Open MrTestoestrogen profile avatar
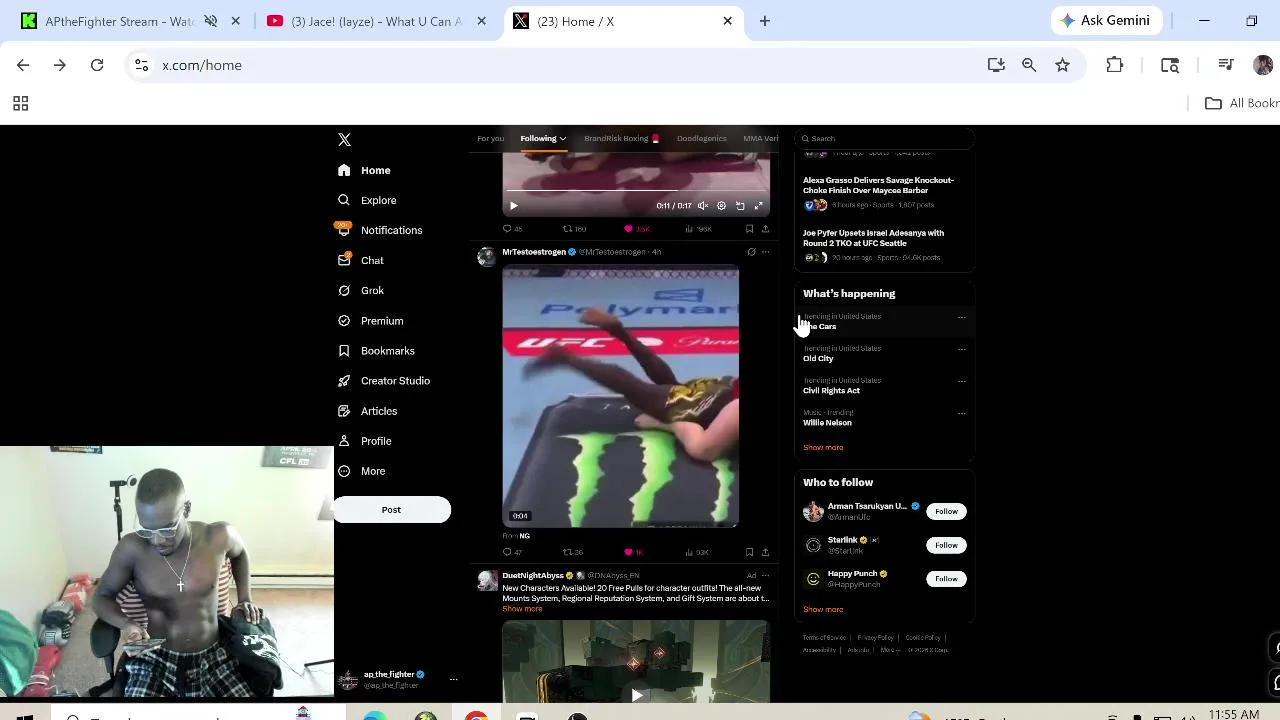The height and width of the screenshot is (720, 1280). coord(486,257)
